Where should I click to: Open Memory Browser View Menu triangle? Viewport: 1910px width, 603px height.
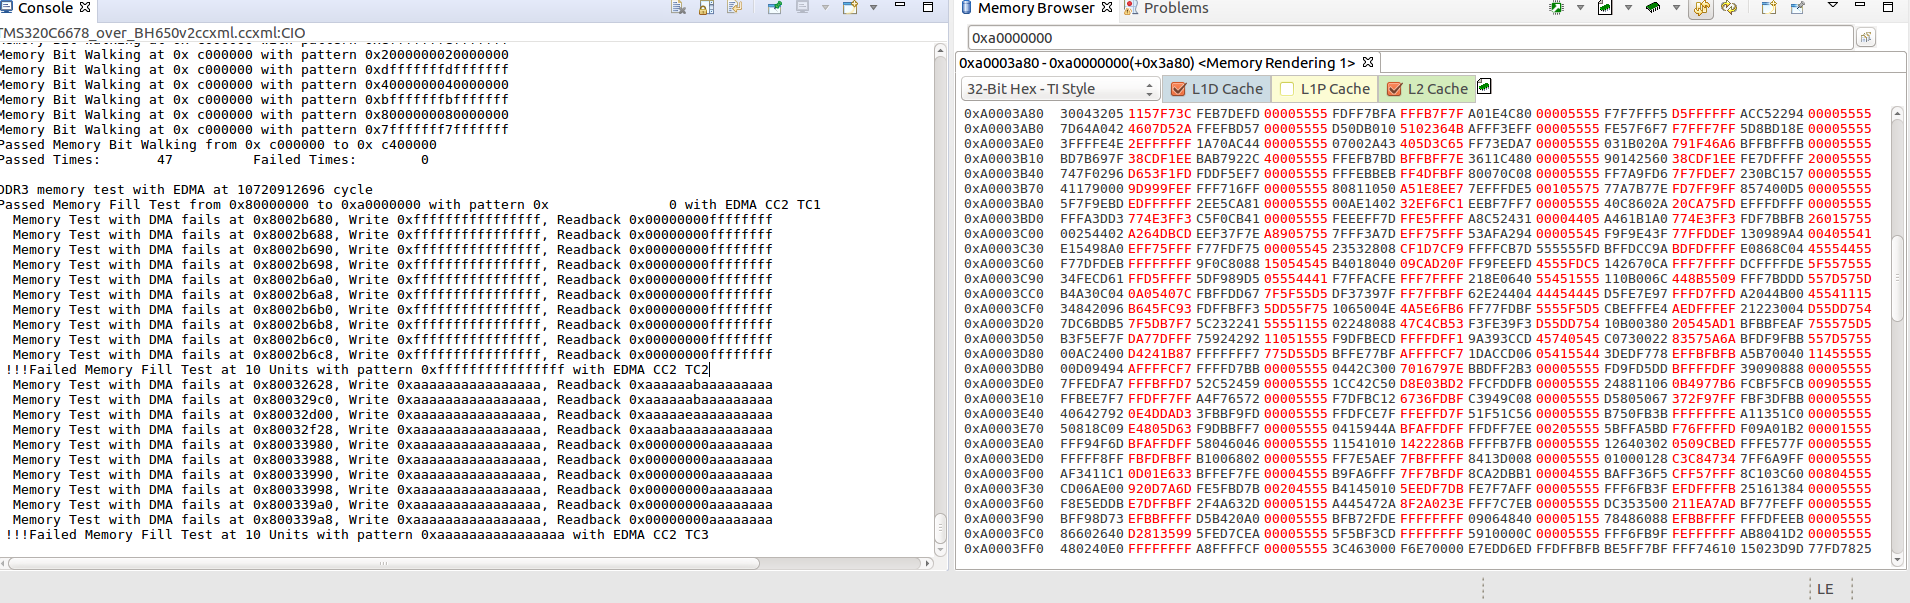(x=1833, y=5)
